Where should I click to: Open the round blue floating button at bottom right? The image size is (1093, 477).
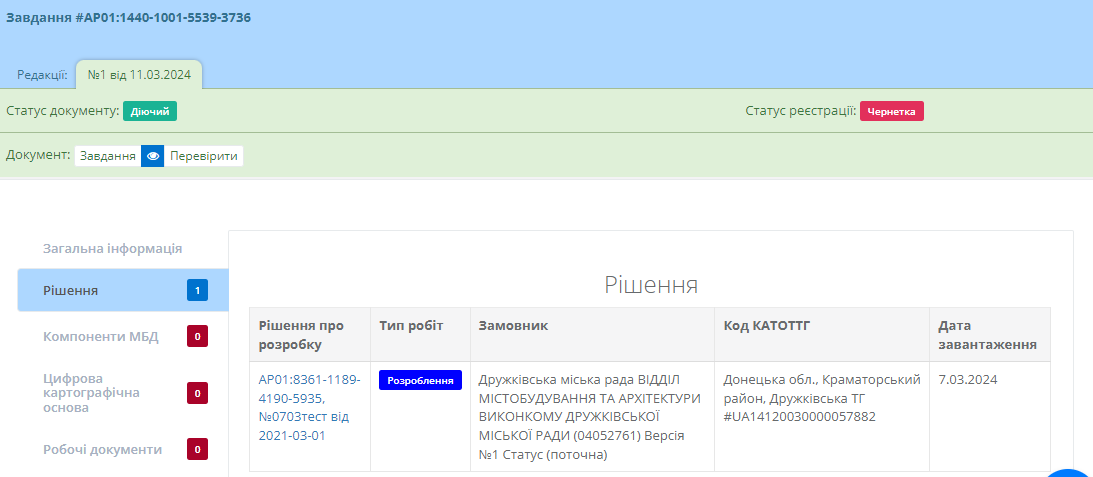[x=1071, y=472]
